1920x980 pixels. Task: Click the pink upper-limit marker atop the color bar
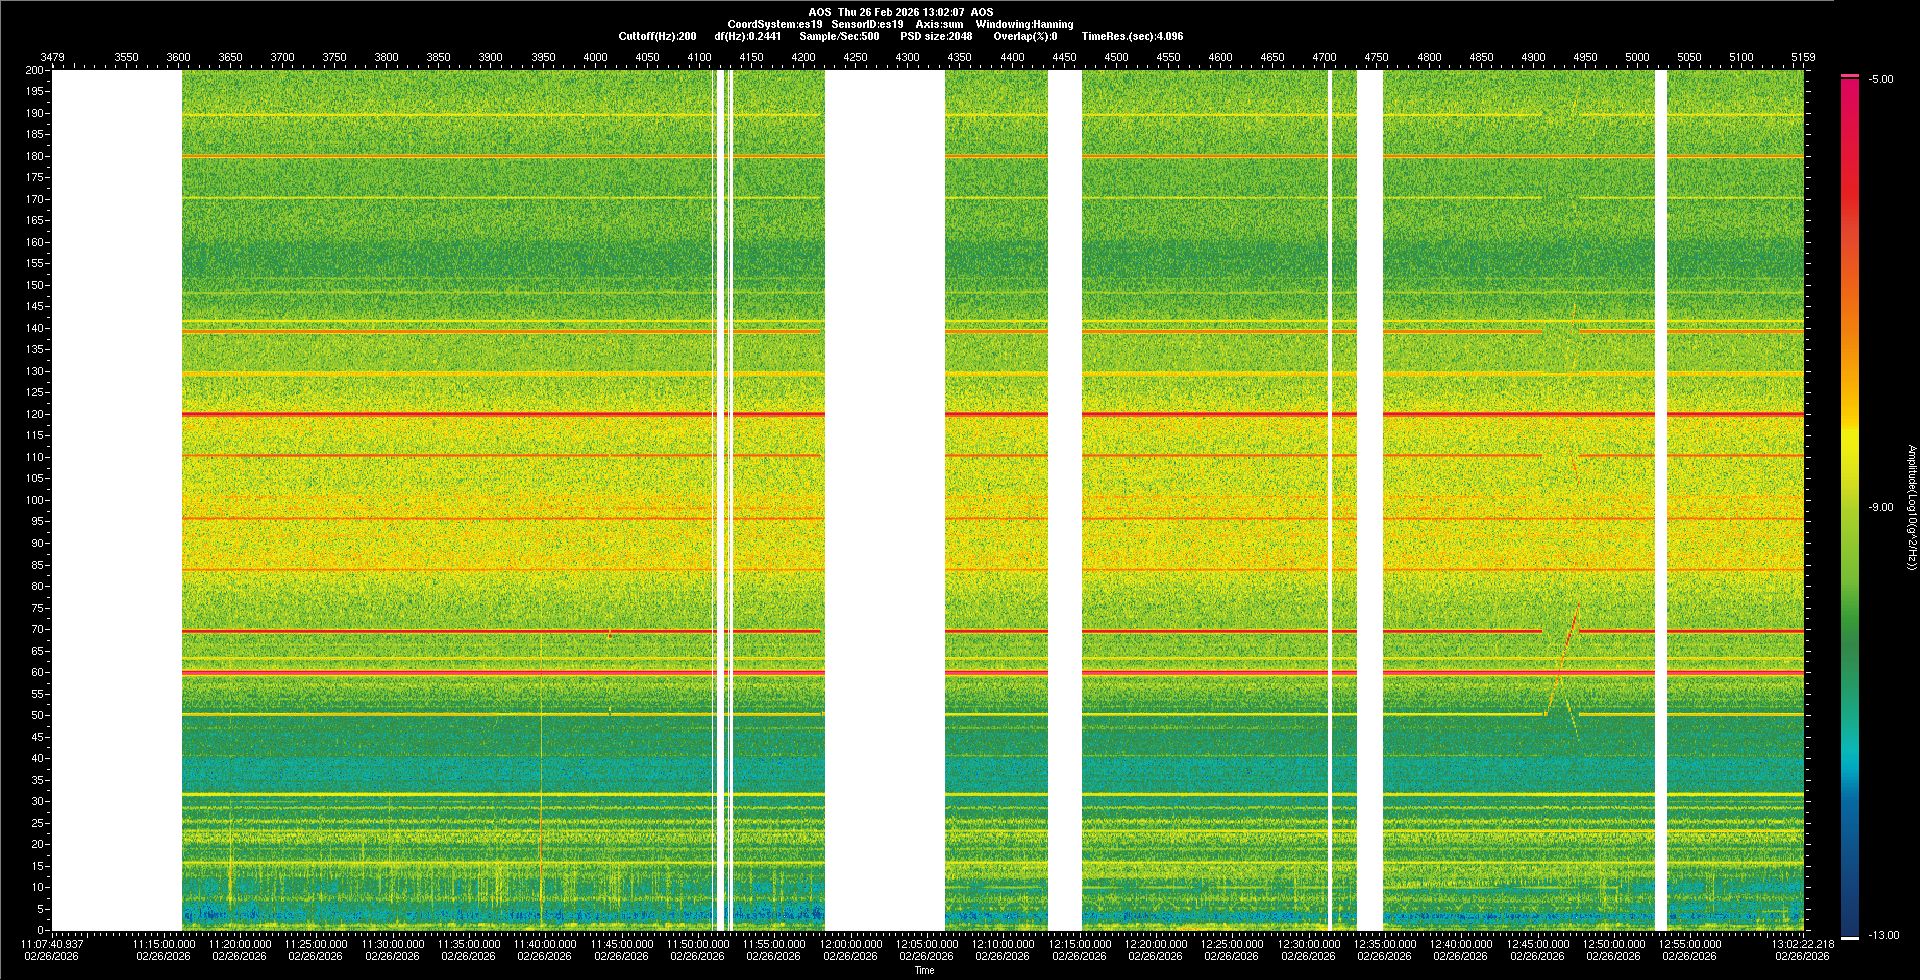(x=1849, y=76)
